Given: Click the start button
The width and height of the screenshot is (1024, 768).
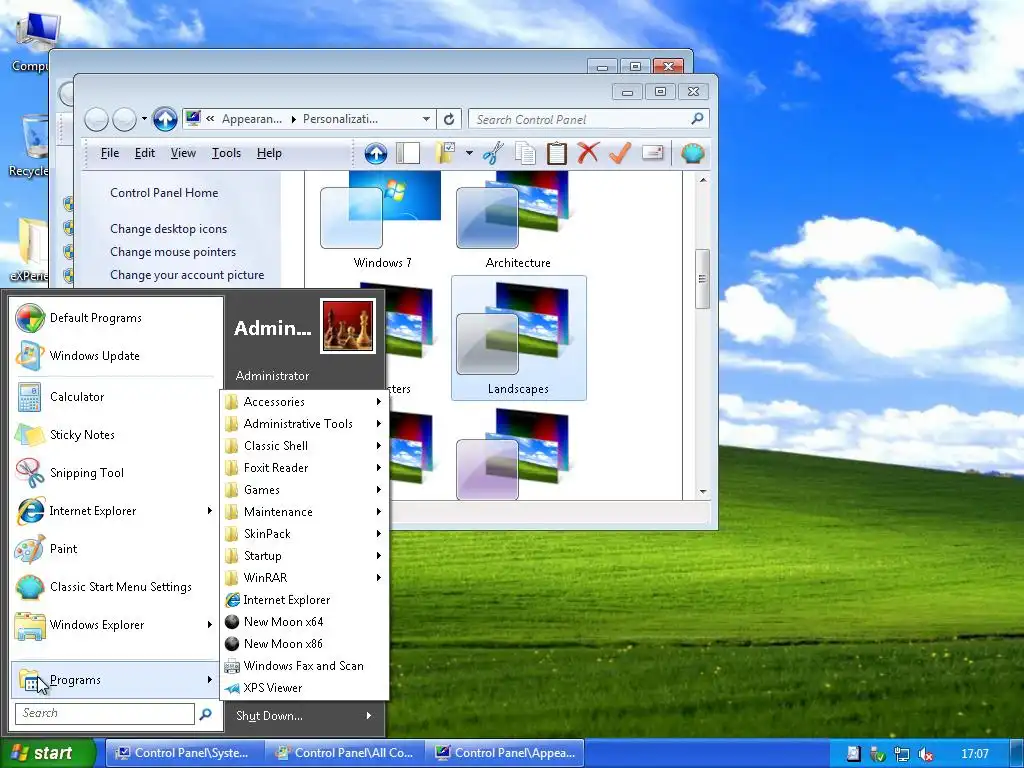Looking at the screenshot, I should (48, 754).
